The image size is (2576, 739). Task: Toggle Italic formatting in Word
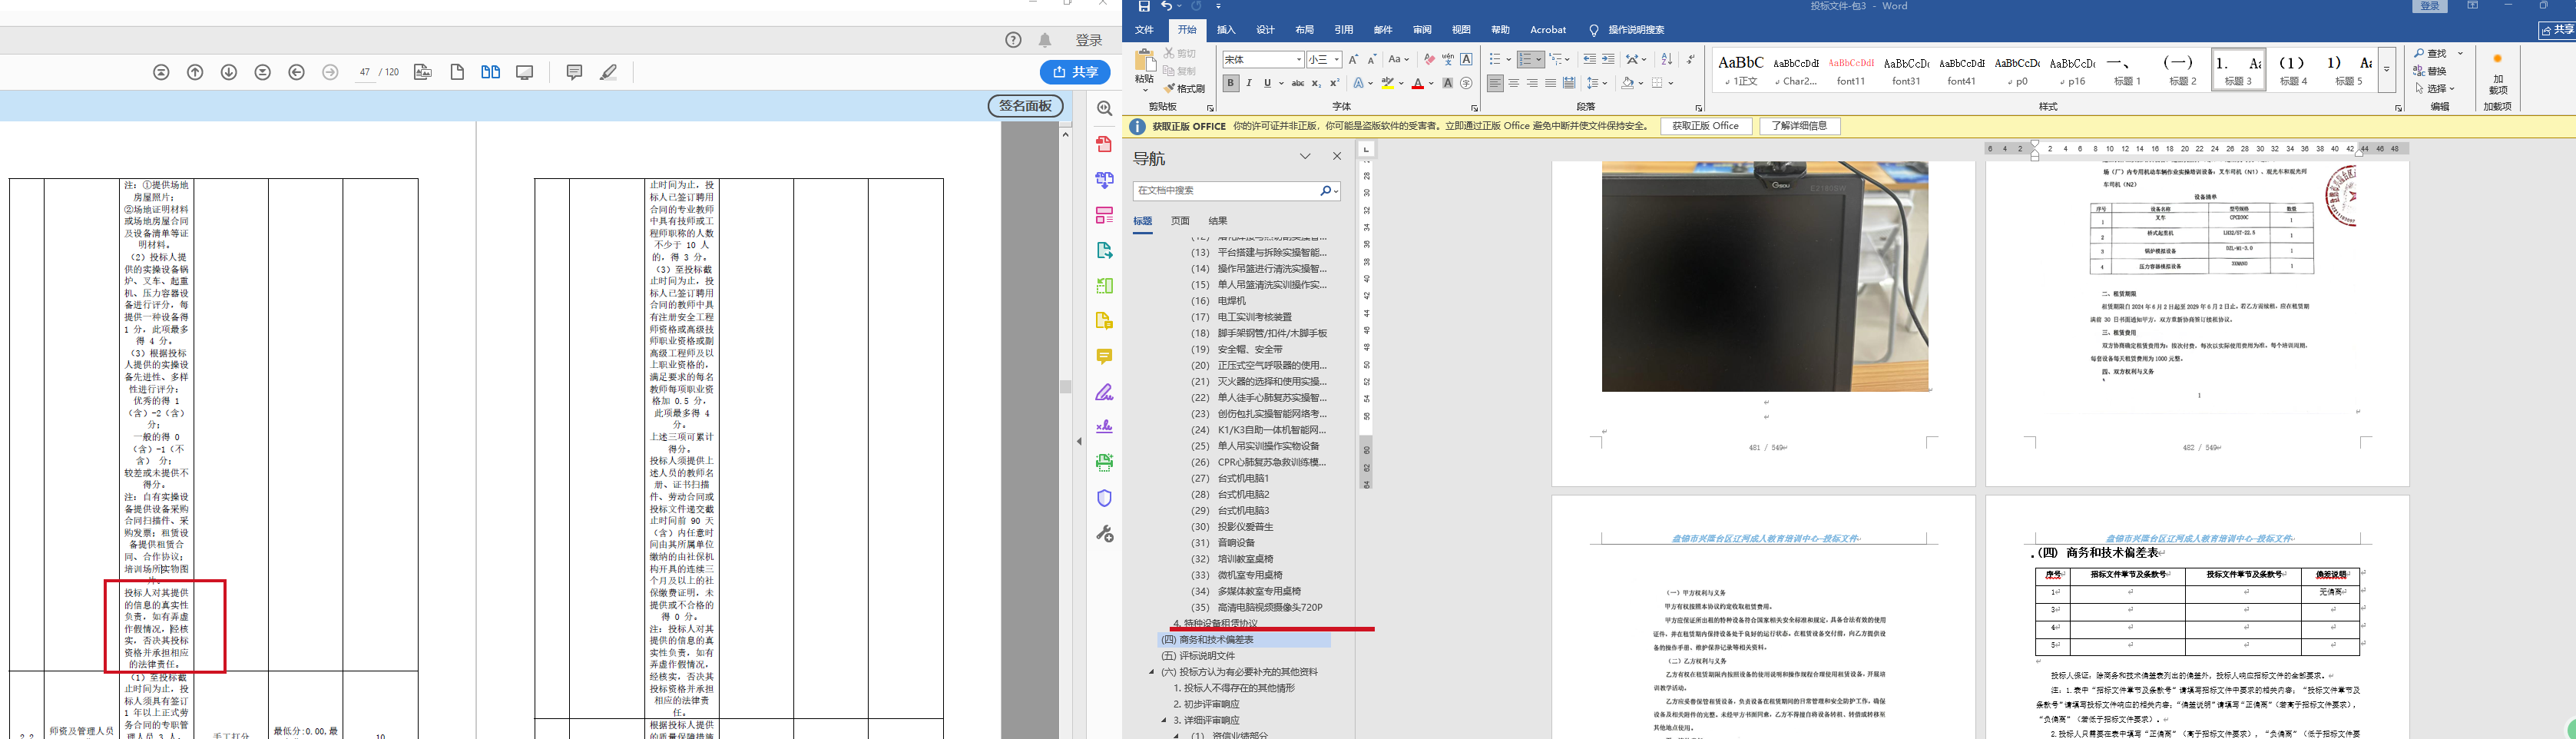point(1249,84)
